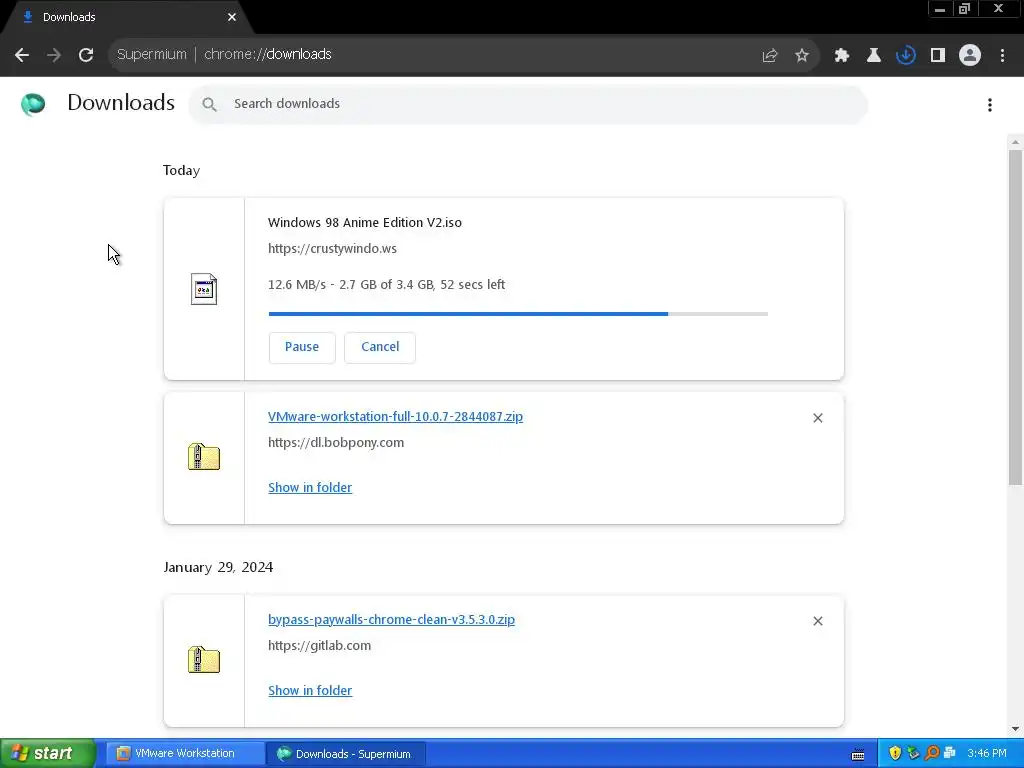Click Downloads - Supermium taskbar button
The width and height of the screenshot is (1024, 768).
[346, 754]
